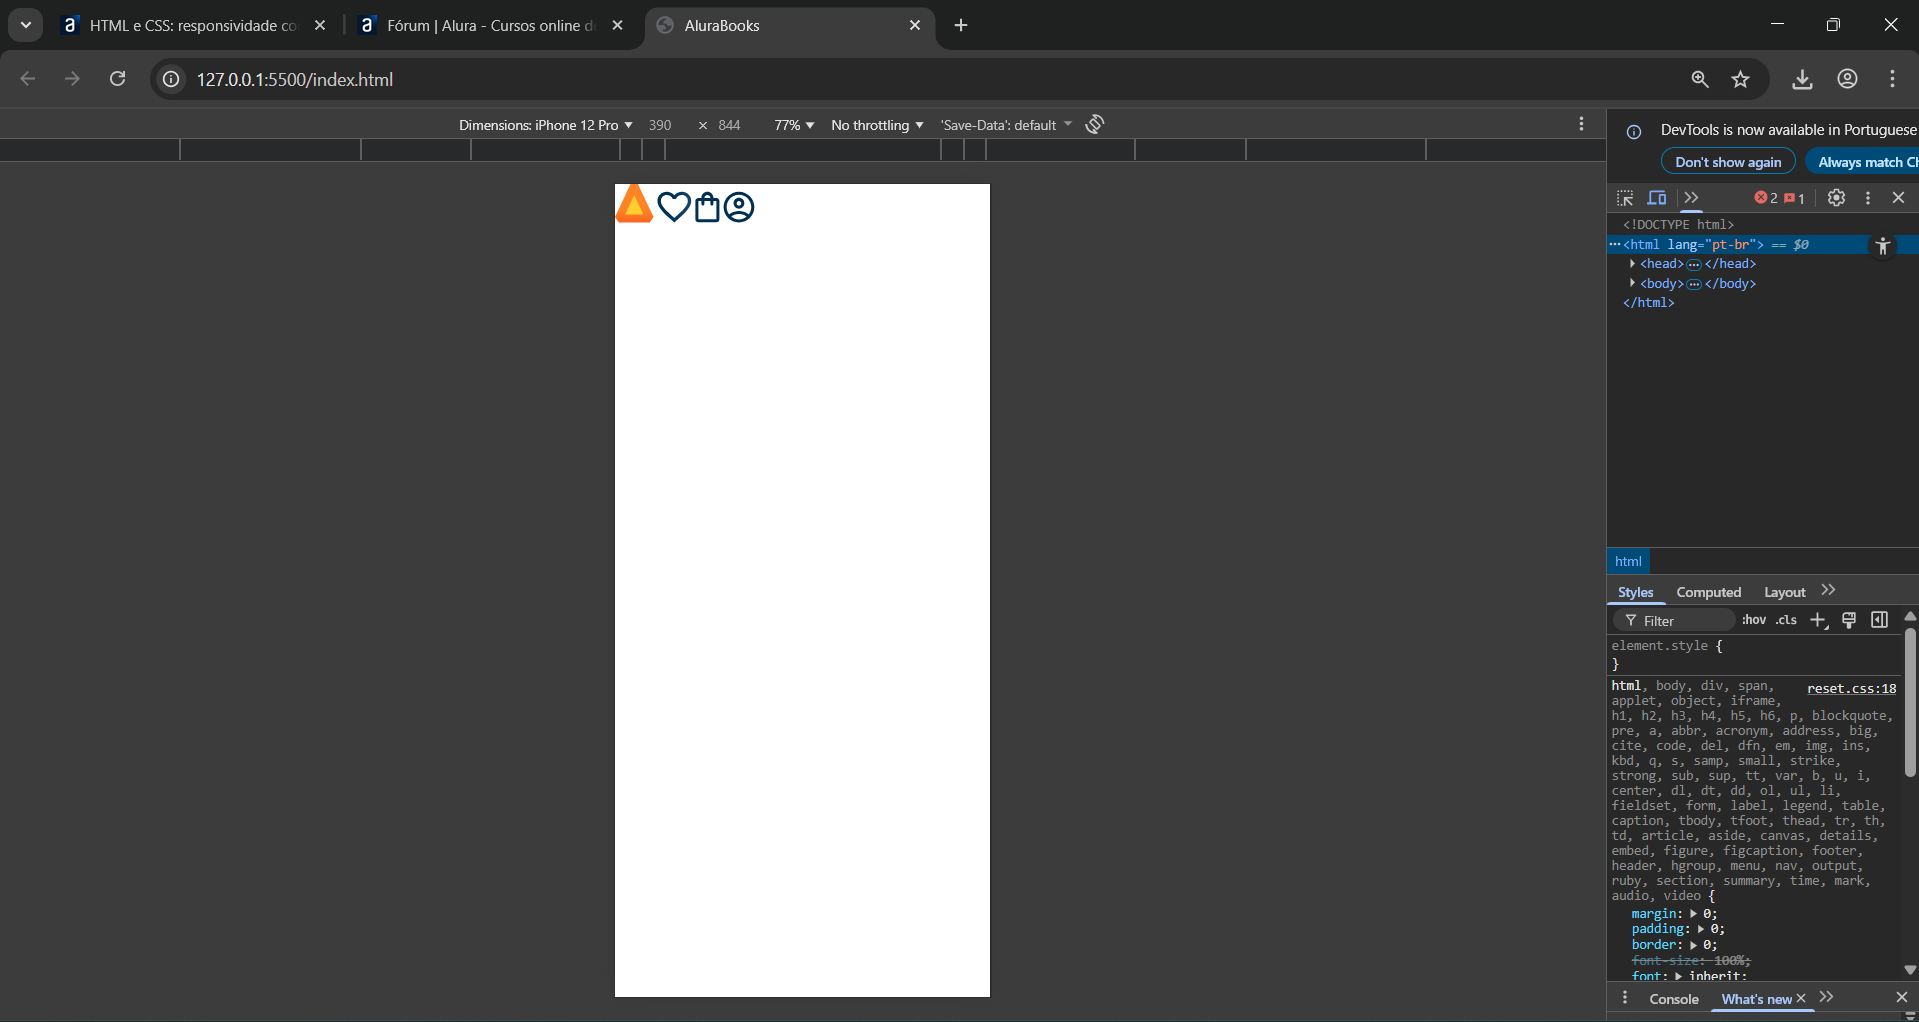1919x1022 pixels.
Task: Switch to the Styles tab
Action: click(x=1635, y=592)
